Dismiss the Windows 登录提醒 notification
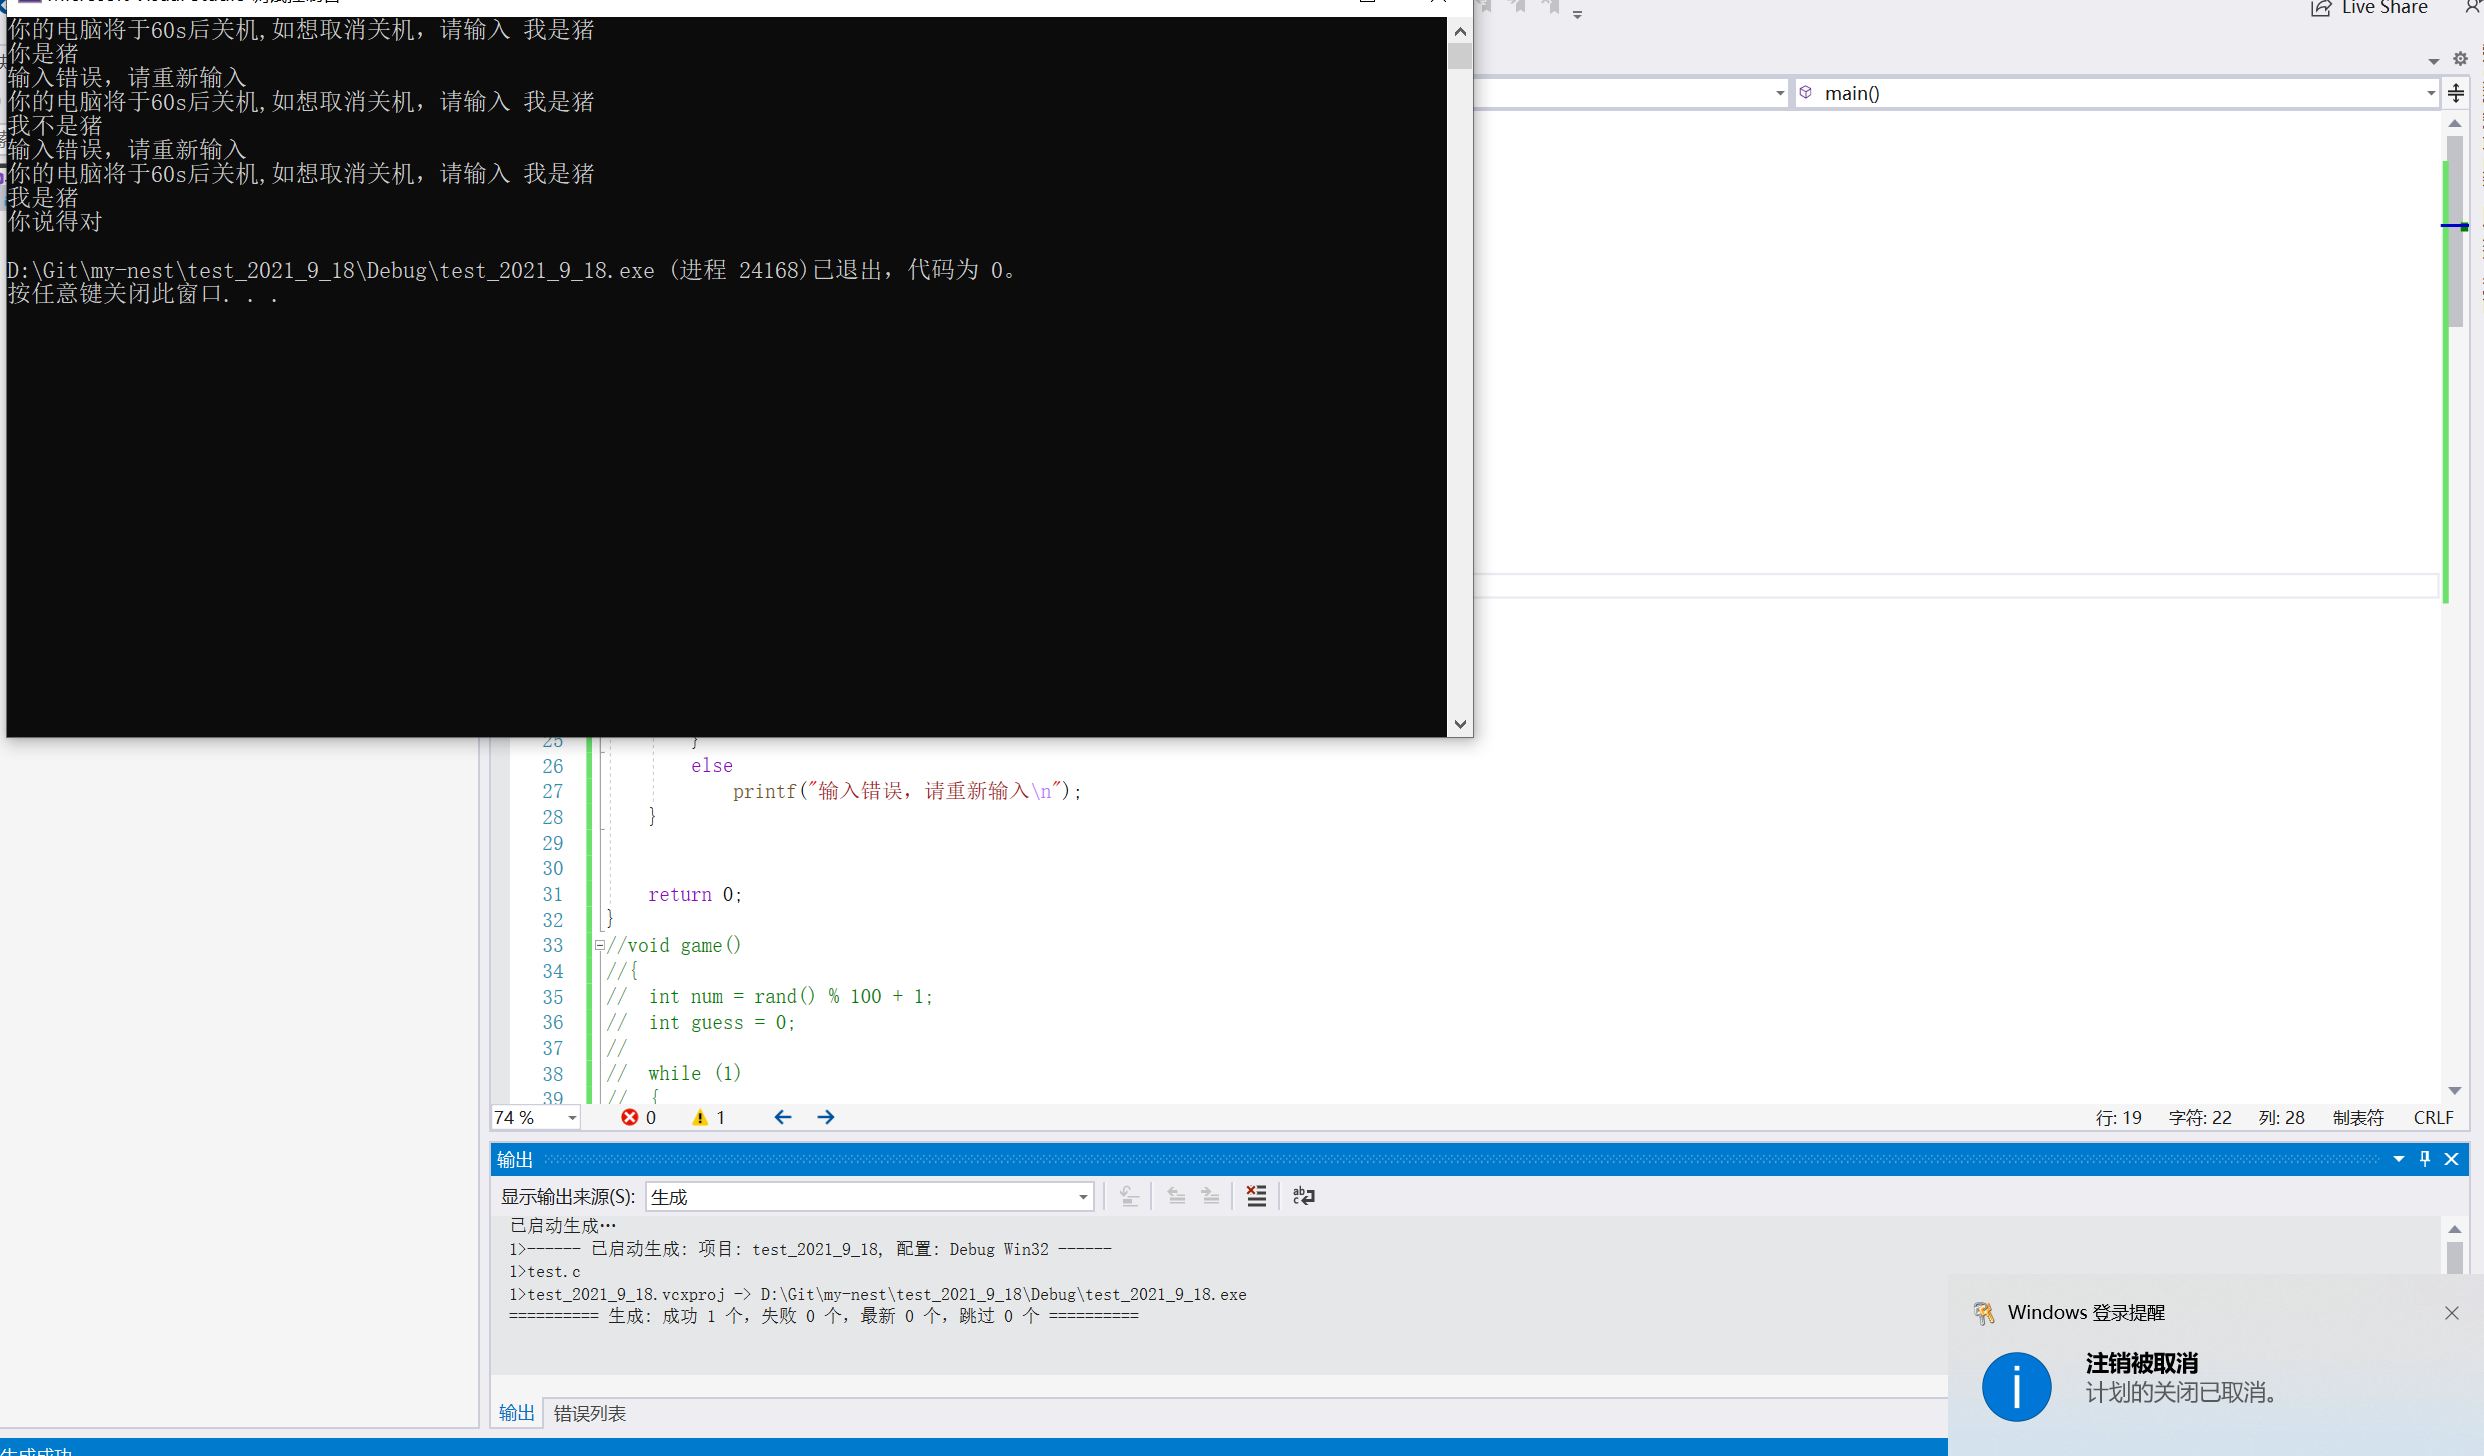Viewport: 2484px width, 1456px height. [x=2451, y=1313]
